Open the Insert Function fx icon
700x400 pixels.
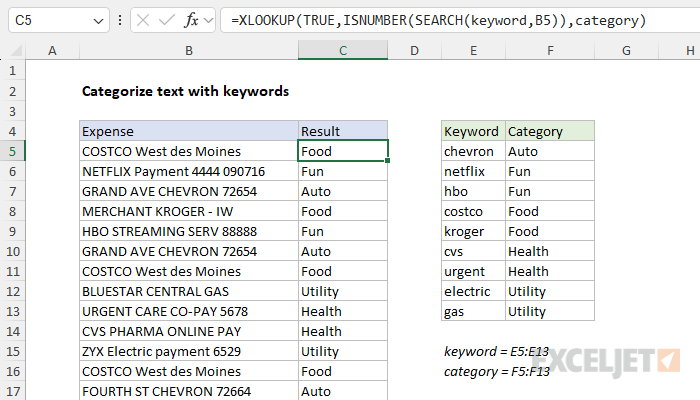[x=191, y=20]
